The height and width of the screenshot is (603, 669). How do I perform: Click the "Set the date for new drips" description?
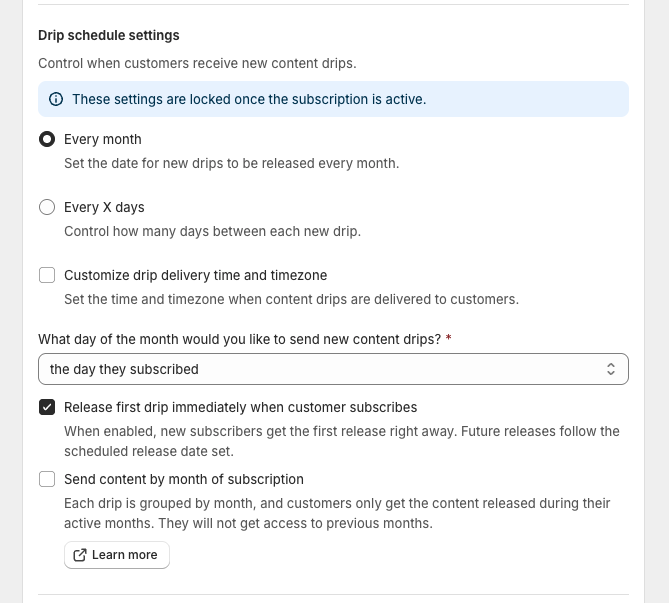click(x=231, y=163)
